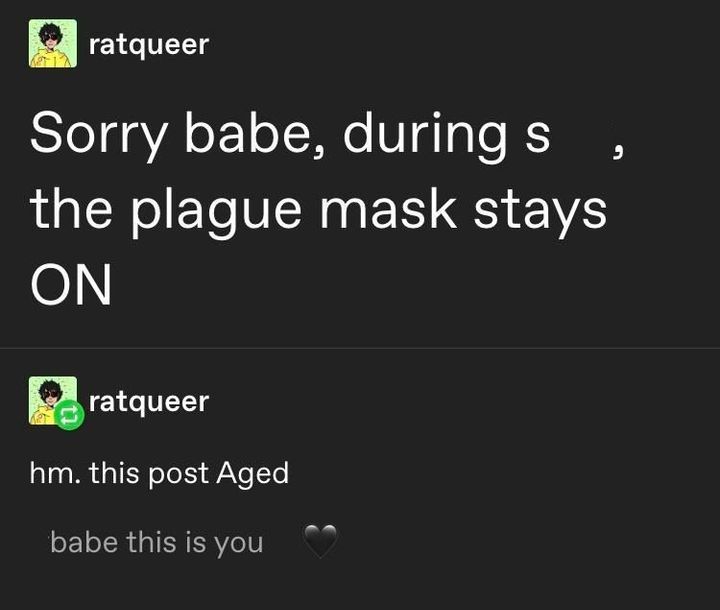The height and width of the screenshot is (610, 720).
Task: Click the reblogger's avatar beside the reblog badge
Action: tap(51, 399)
